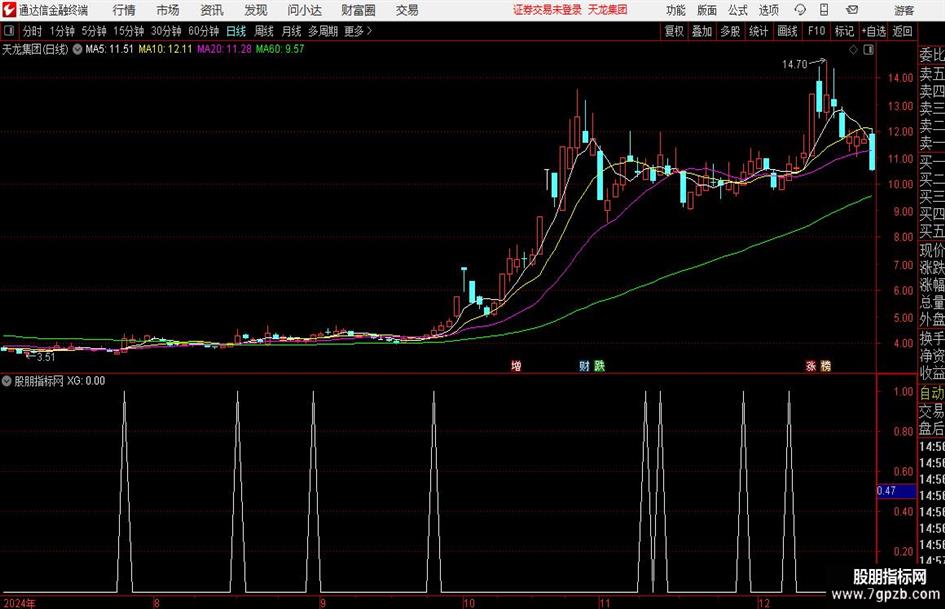945x609 pixels.
Task: Click the 增 event marker on the chart
Action: click(516, 365)
